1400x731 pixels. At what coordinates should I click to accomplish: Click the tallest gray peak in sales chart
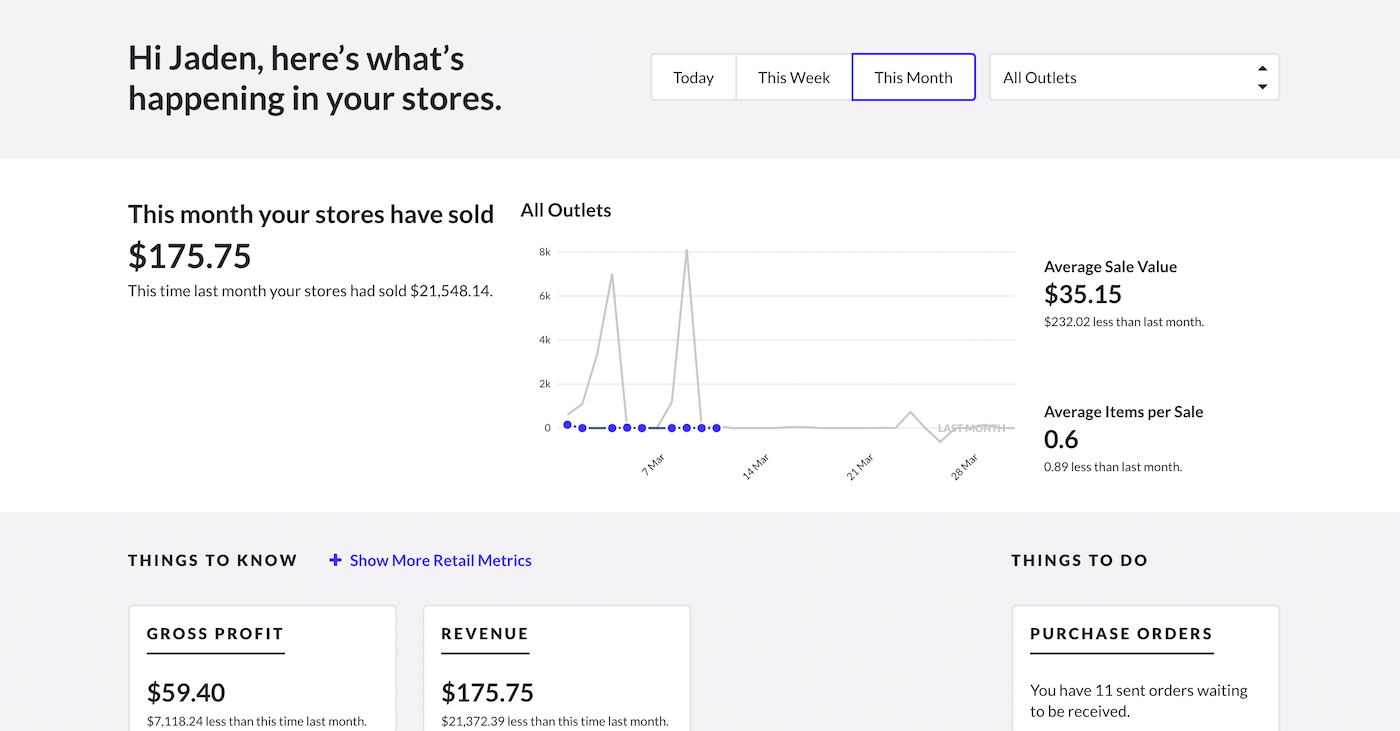click(686, 251)
